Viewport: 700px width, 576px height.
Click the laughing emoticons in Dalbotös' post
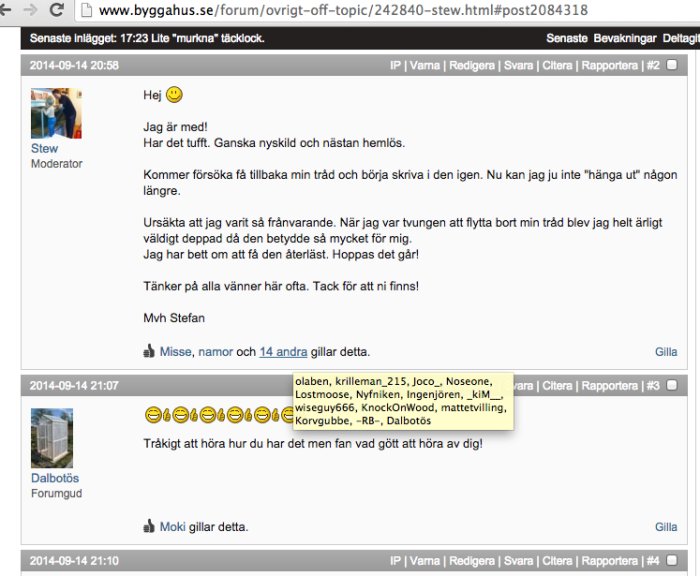[x=219, y=415]
